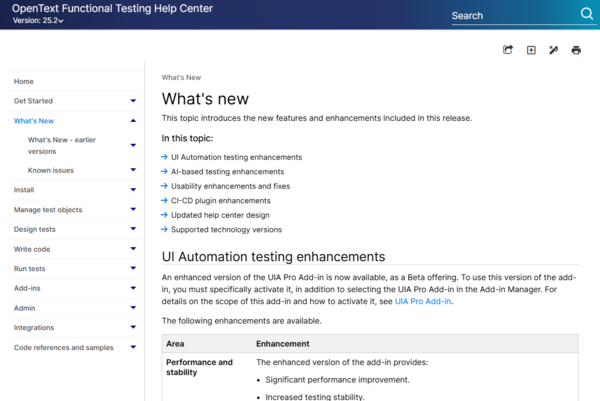Screen dimensions: 600x401
Task: Click the share topic icon
Action: (508, 50)
